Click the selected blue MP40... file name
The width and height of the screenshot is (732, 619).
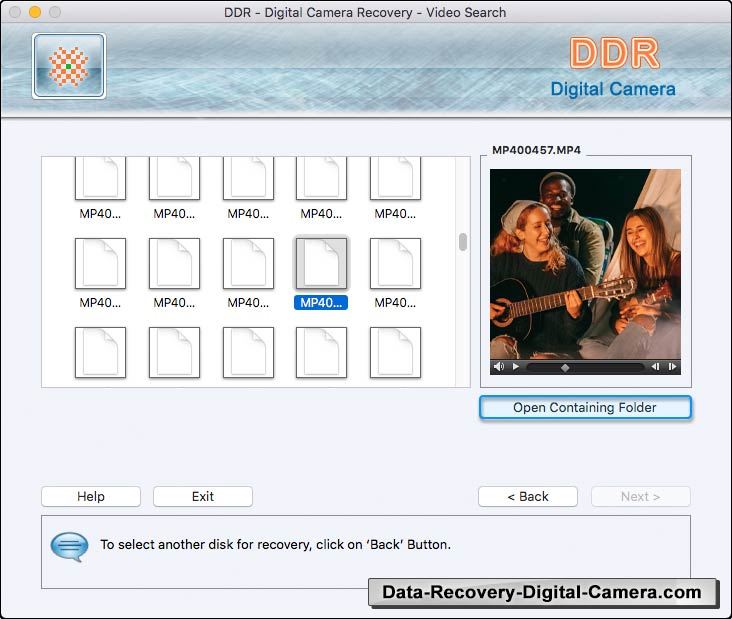(321, 302)
